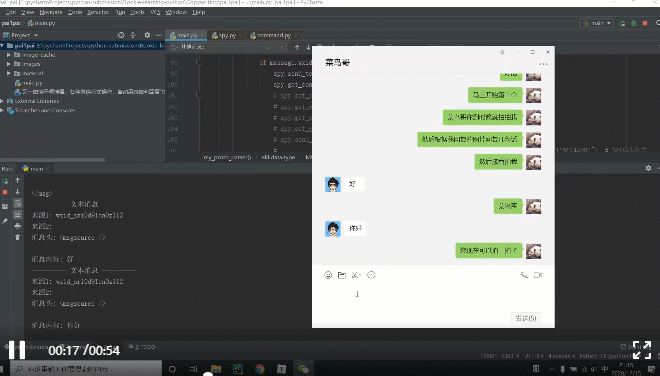Click the contact avatar beside the "好" message
The image size is (660, 376).
point(333,184)
